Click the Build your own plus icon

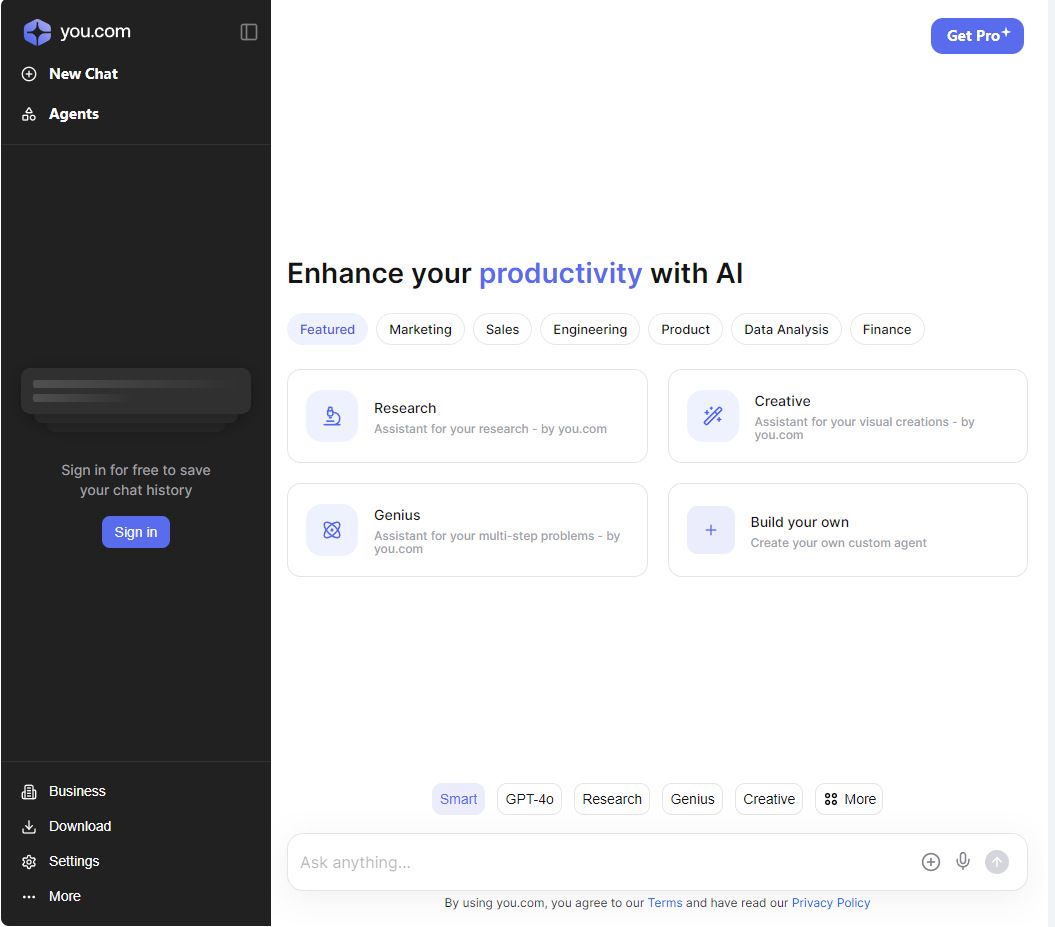(711, 530)
